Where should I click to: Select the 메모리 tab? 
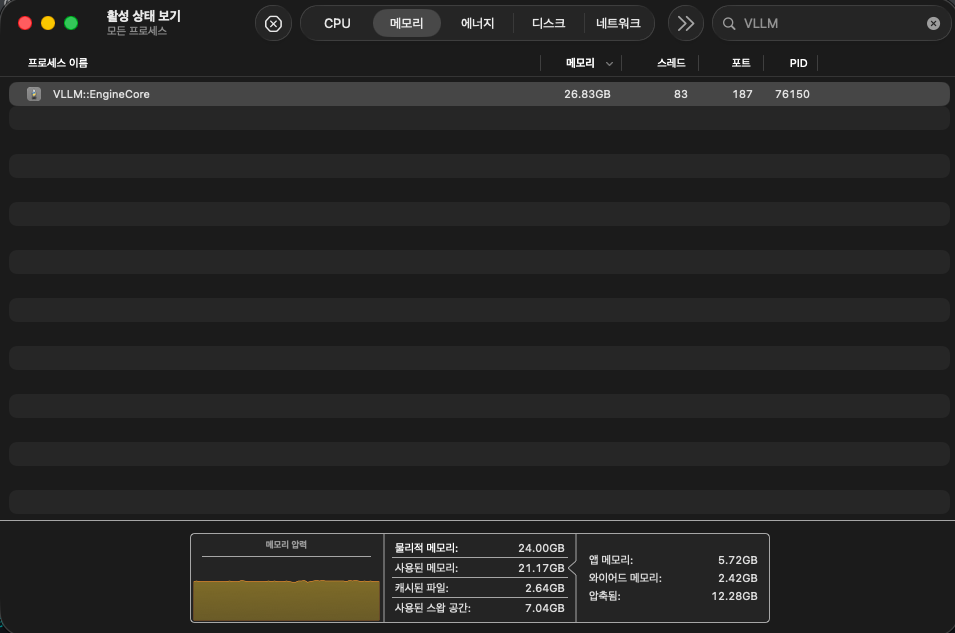(x=406, y=24)
